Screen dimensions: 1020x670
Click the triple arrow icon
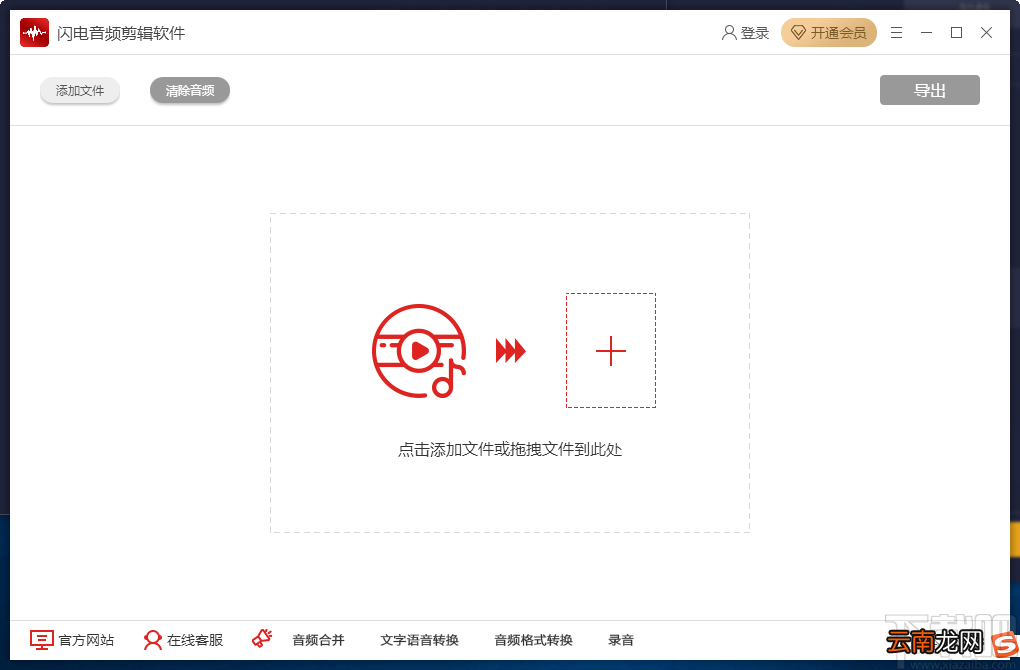(511, 351)
